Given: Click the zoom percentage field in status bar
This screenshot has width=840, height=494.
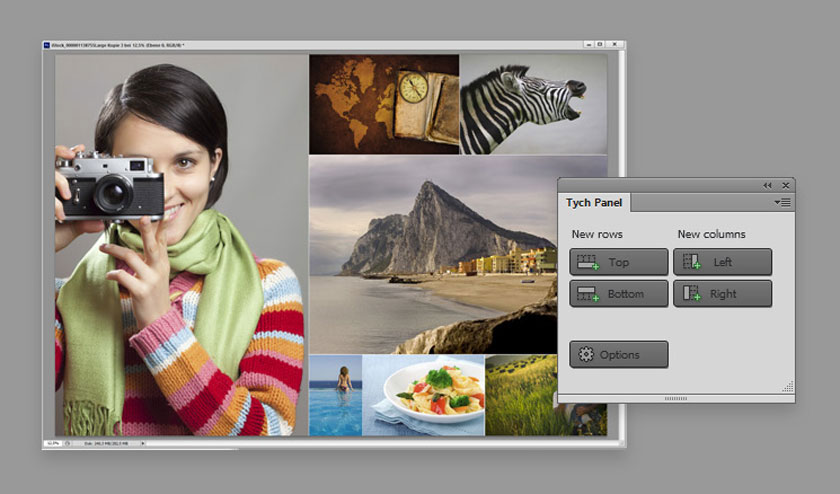Looking at the screenshot, I should 52,444.
